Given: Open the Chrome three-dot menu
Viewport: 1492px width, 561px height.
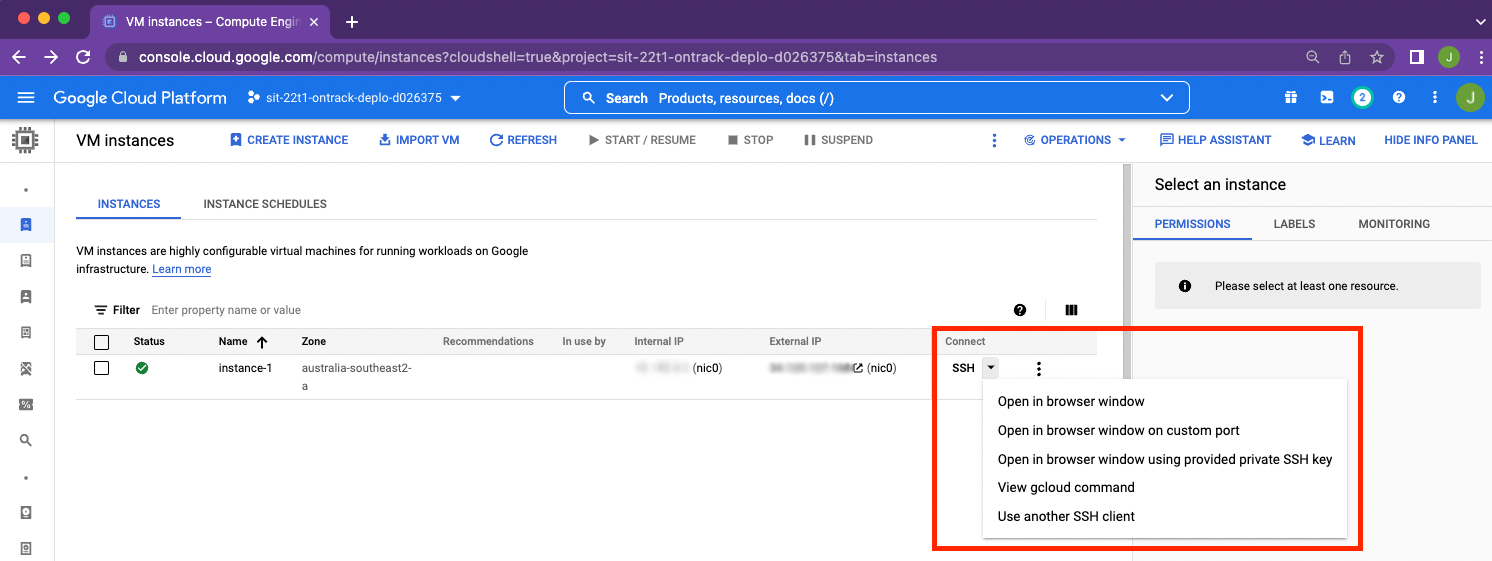Looking at the screenshot, I should coord(1479,57).
